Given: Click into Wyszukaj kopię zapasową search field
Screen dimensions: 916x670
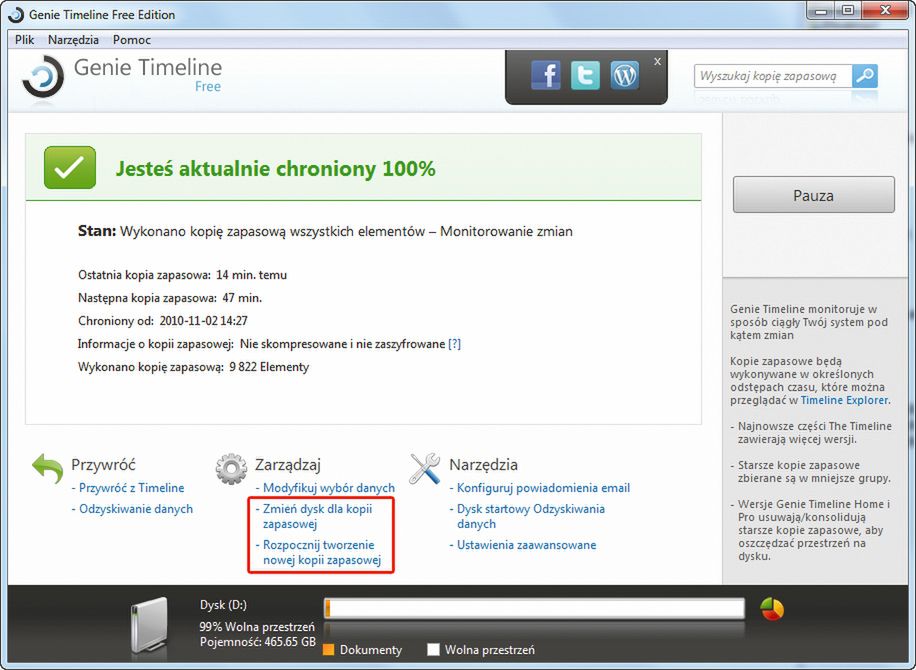Looking at the screenshot, I should pos(772,76).
